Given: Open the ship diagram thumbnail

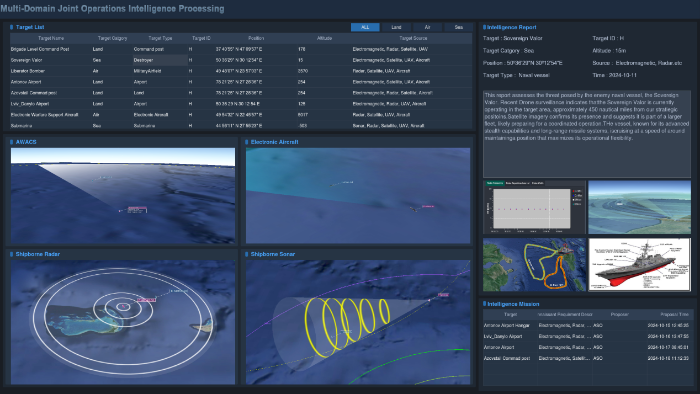Looking at the screenshot, I should (639, 264).
